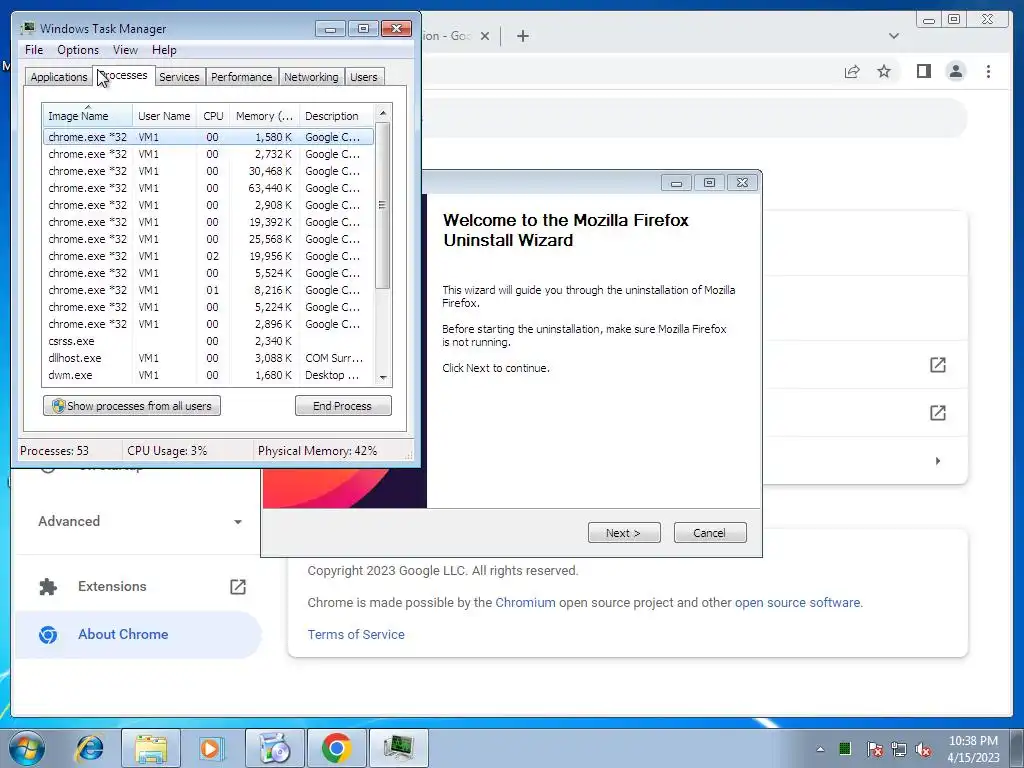1024x768 pixels.
Task: Open the Task Manager Options menu
Action: point(78,50)
